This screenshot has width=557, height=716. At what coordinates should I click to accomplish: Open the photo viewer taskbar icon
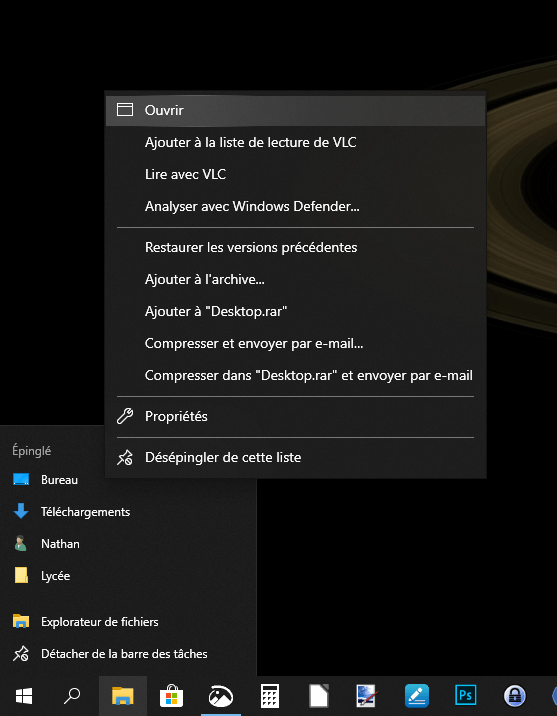pos(221,696)
